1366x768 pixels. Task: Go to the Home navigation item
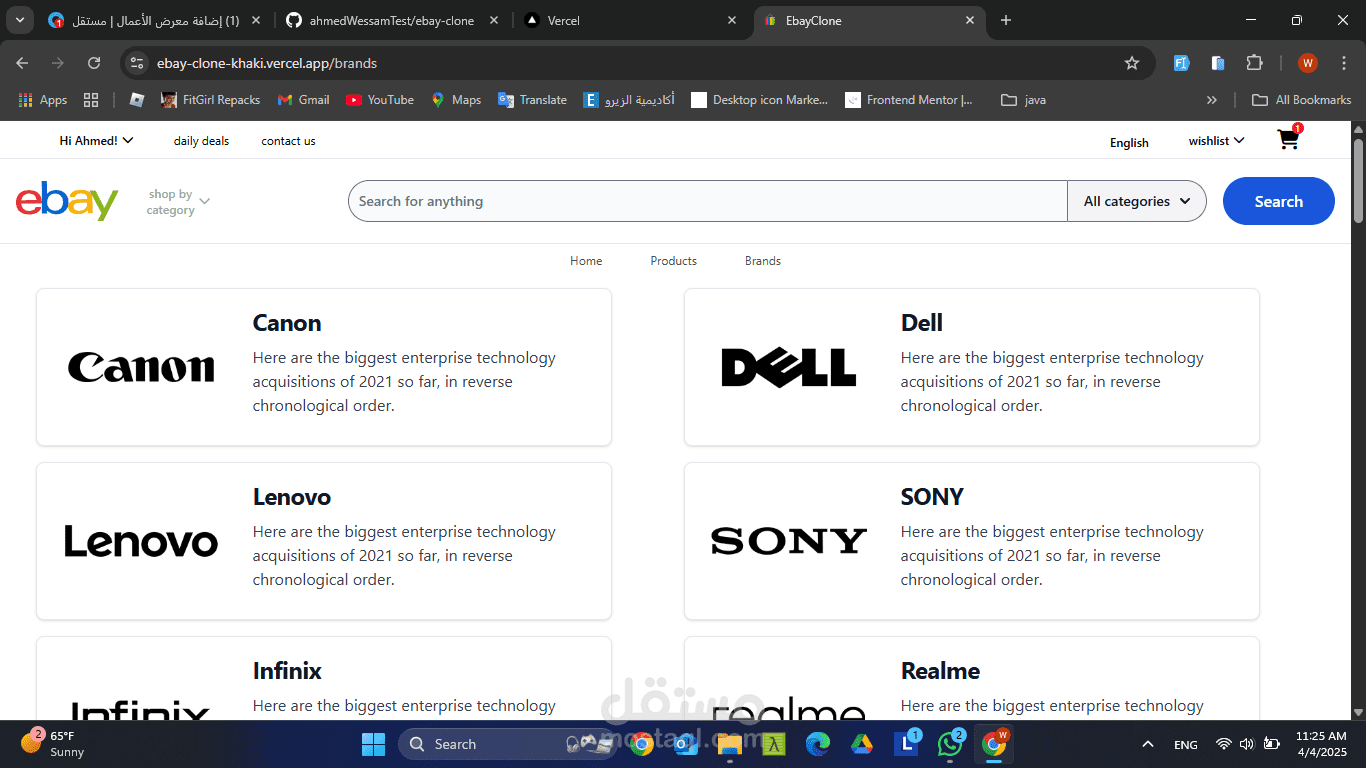[586, 261]
